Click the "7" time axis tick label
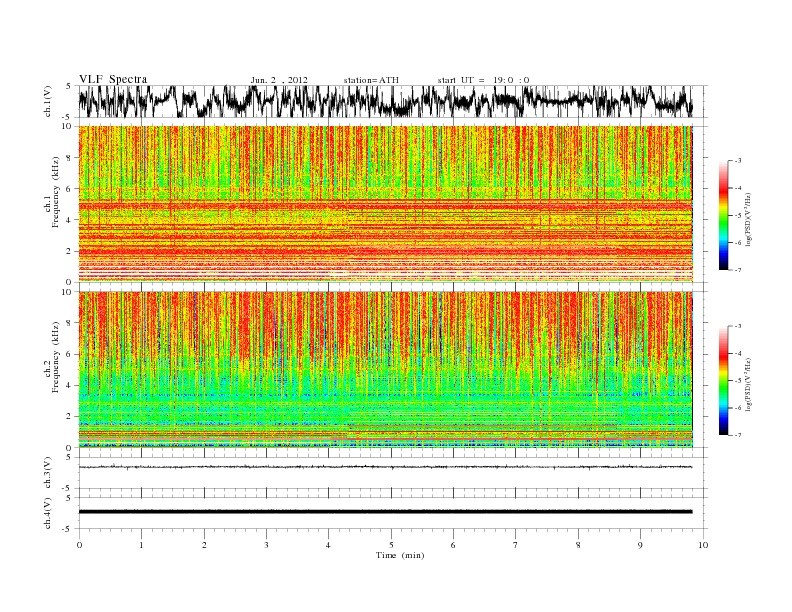The width and height of the screenshot is (792, 612). click(x=515, y=545)
